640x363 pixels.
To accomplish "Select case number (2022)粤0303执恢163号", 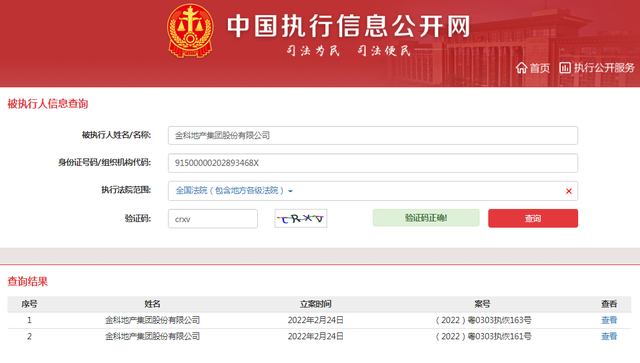I will tap(483, 320).
